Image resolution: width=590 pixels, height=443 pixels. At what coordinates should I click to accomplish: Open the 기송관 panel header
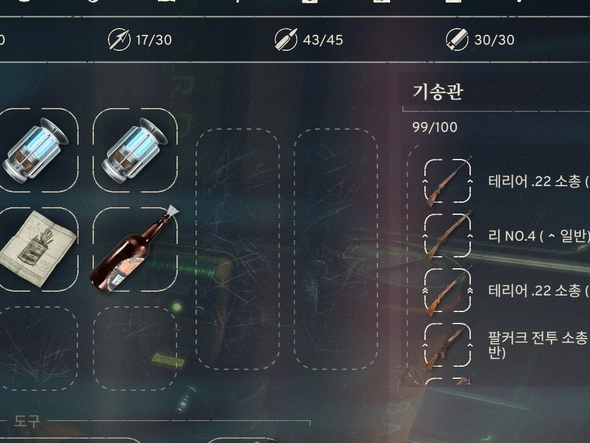click(x=437, y=92)
